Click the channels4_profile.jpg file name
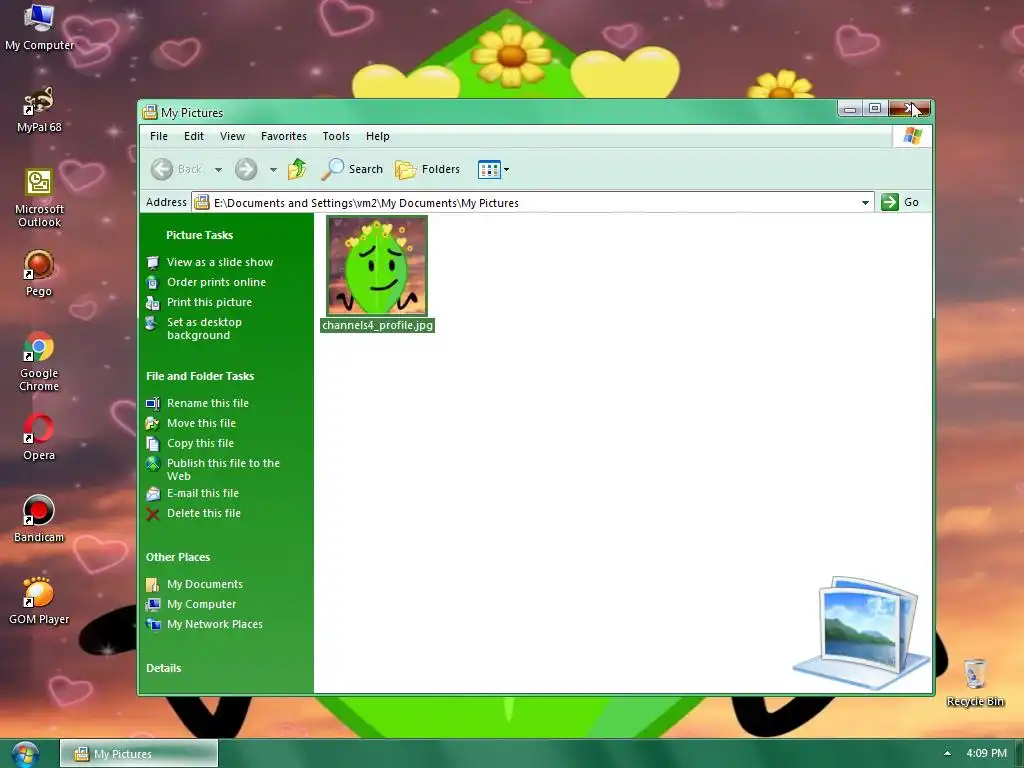The height and width of the screenshot is (768, 1024). coord(377,325)
